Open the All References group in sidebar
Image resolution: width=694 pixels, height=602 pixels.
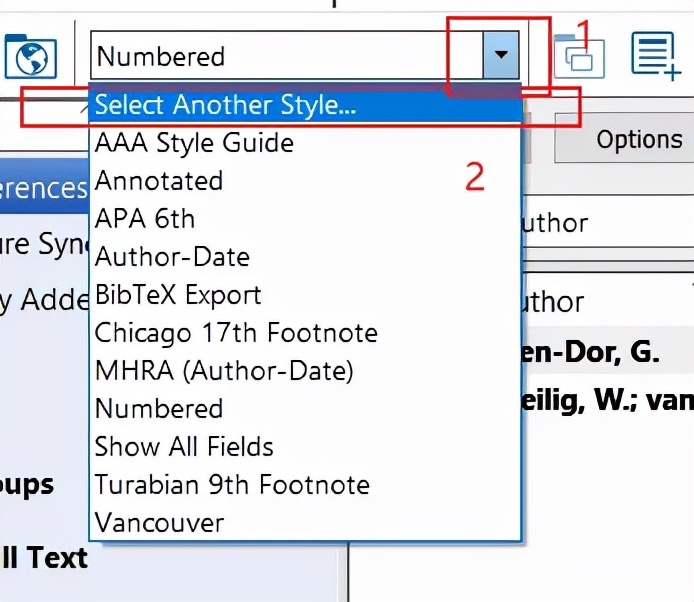(44, 188)
